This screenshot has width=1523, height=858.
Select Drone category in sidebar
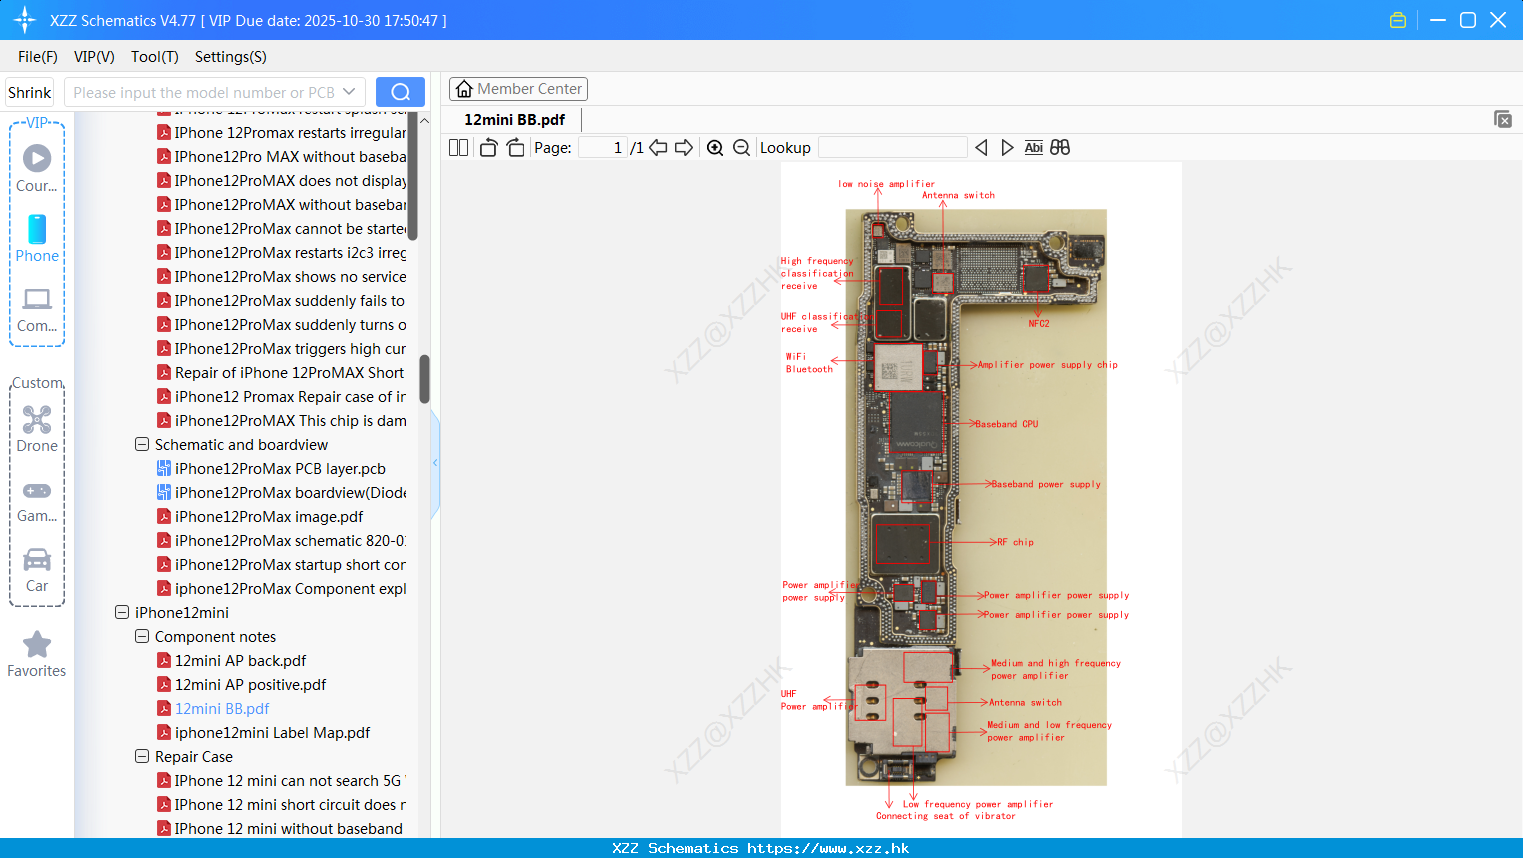(x=37, y=429)
